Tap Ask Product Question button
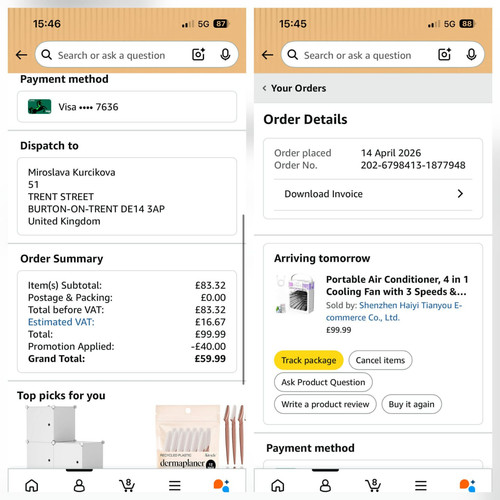Image resolution: width=500 pixels, height=500 pixels. [x=323, y=382]
